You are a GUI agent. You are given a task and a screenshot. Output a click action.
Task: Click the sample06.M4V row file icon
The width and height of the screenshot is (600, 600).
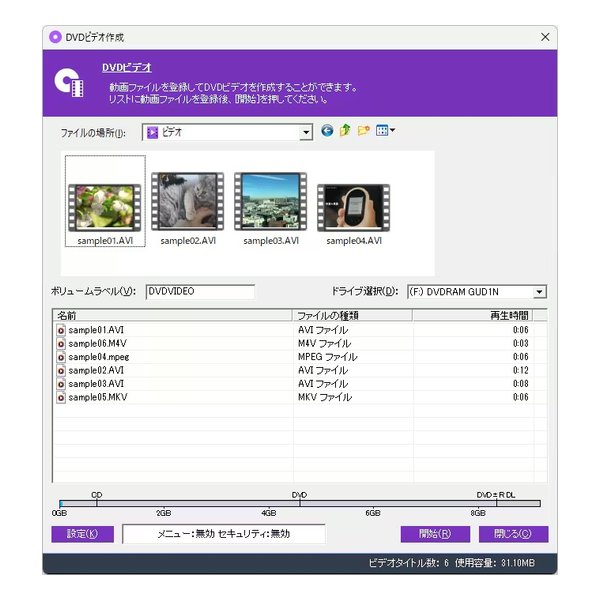click(61, 344)
